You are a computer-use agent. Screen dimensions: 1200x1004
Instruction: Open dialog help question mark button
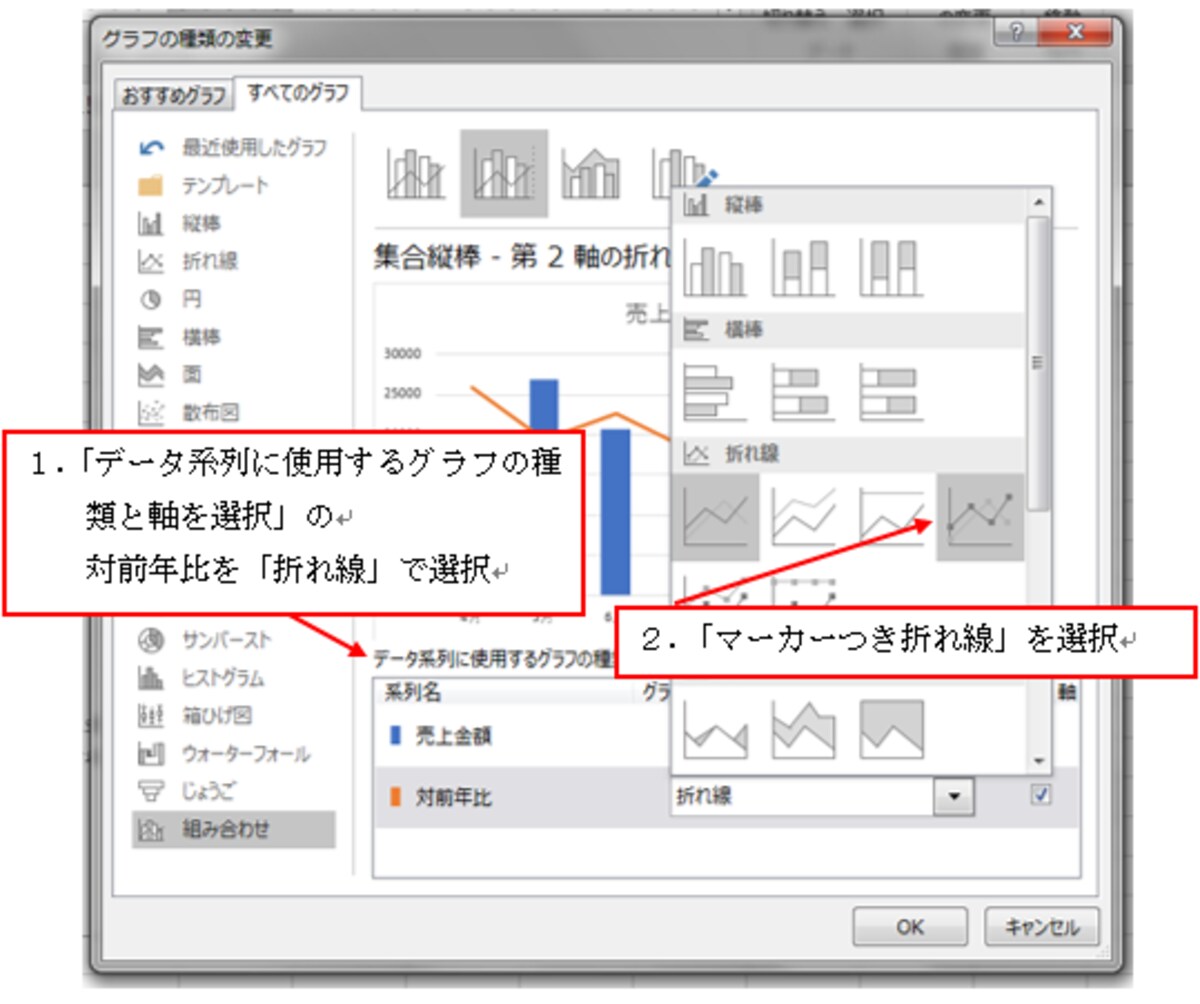pyautogui.click(x=1017, y=32)
